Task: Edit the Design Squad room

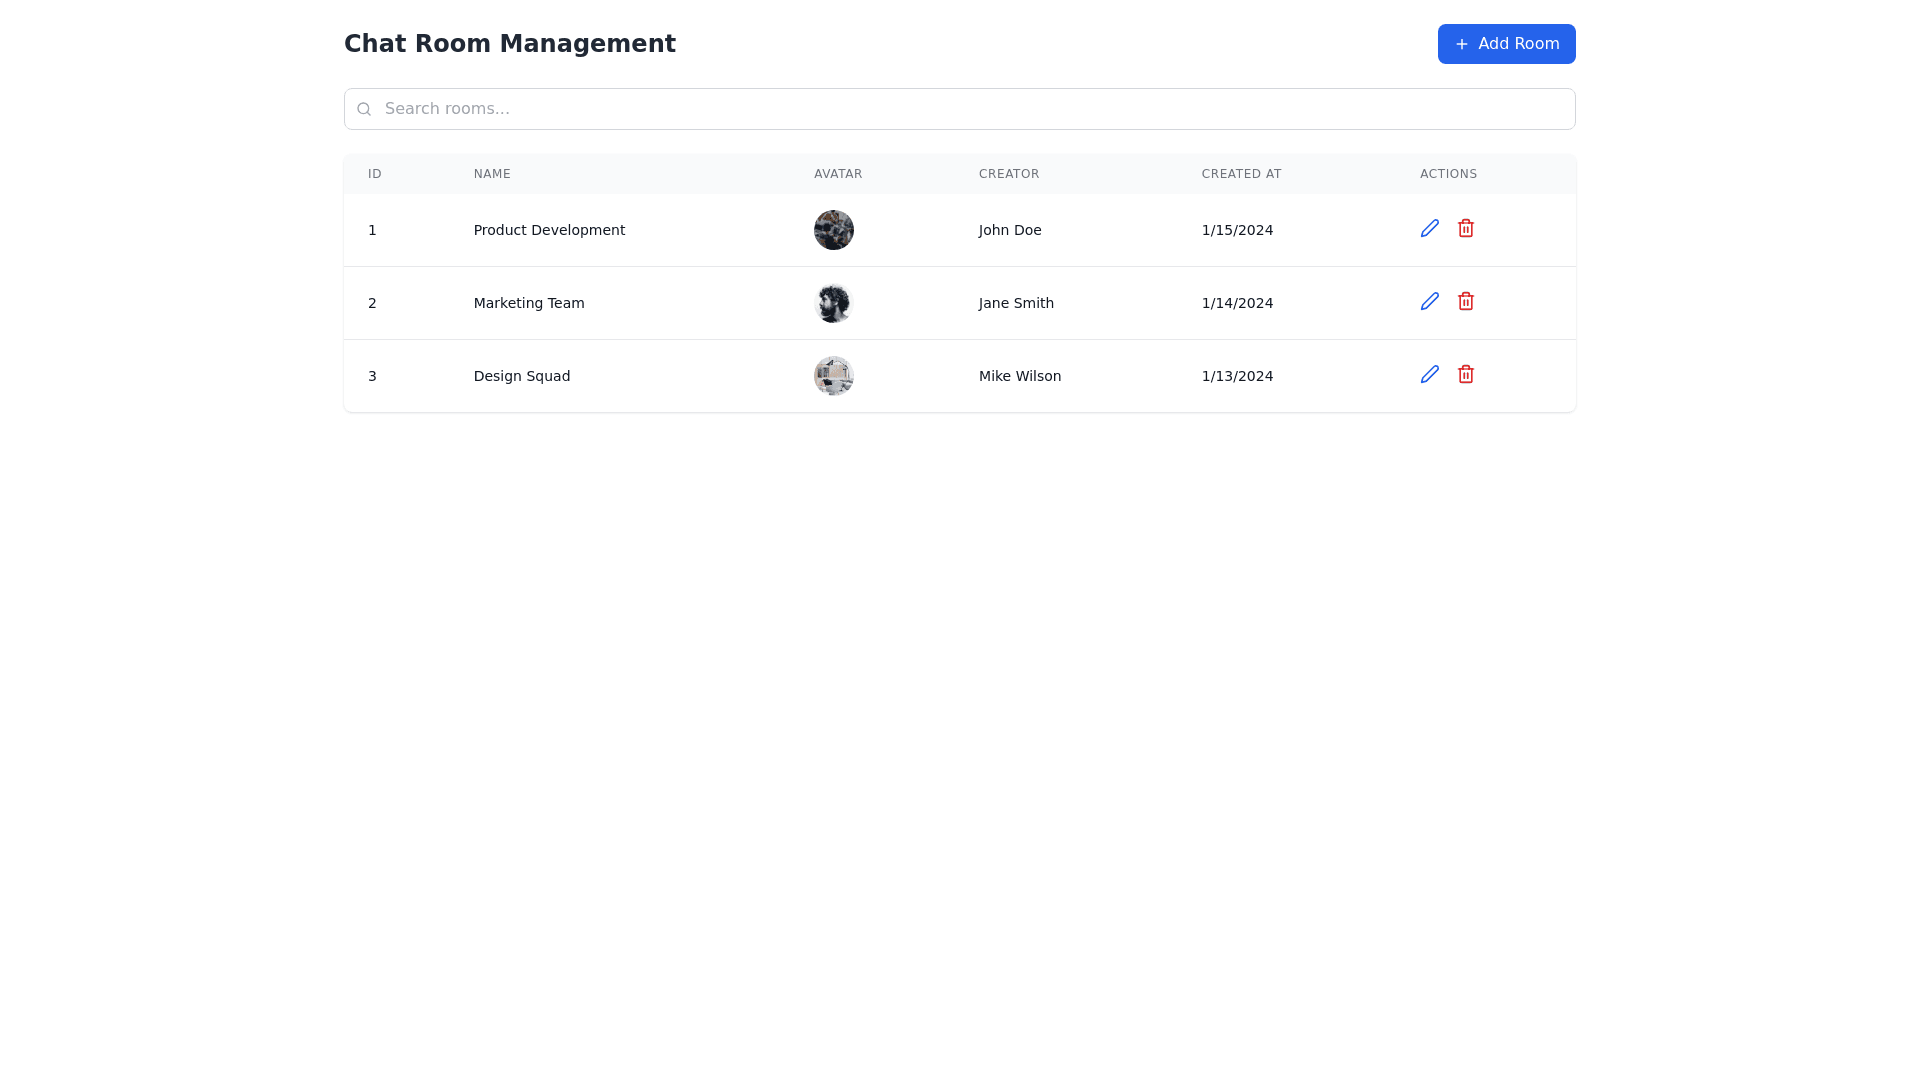Action: click(1429, 374)
